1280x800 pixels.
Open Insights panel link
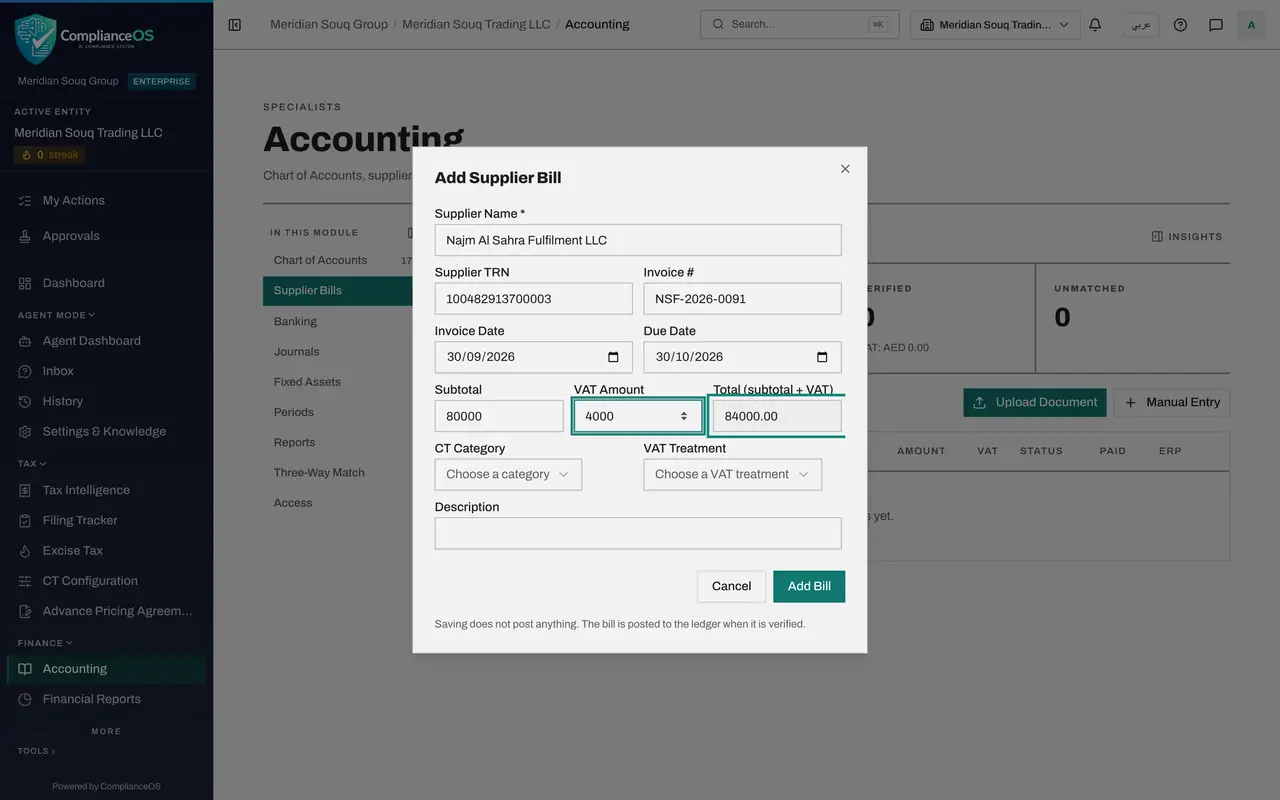click(x=1187, y=237)
